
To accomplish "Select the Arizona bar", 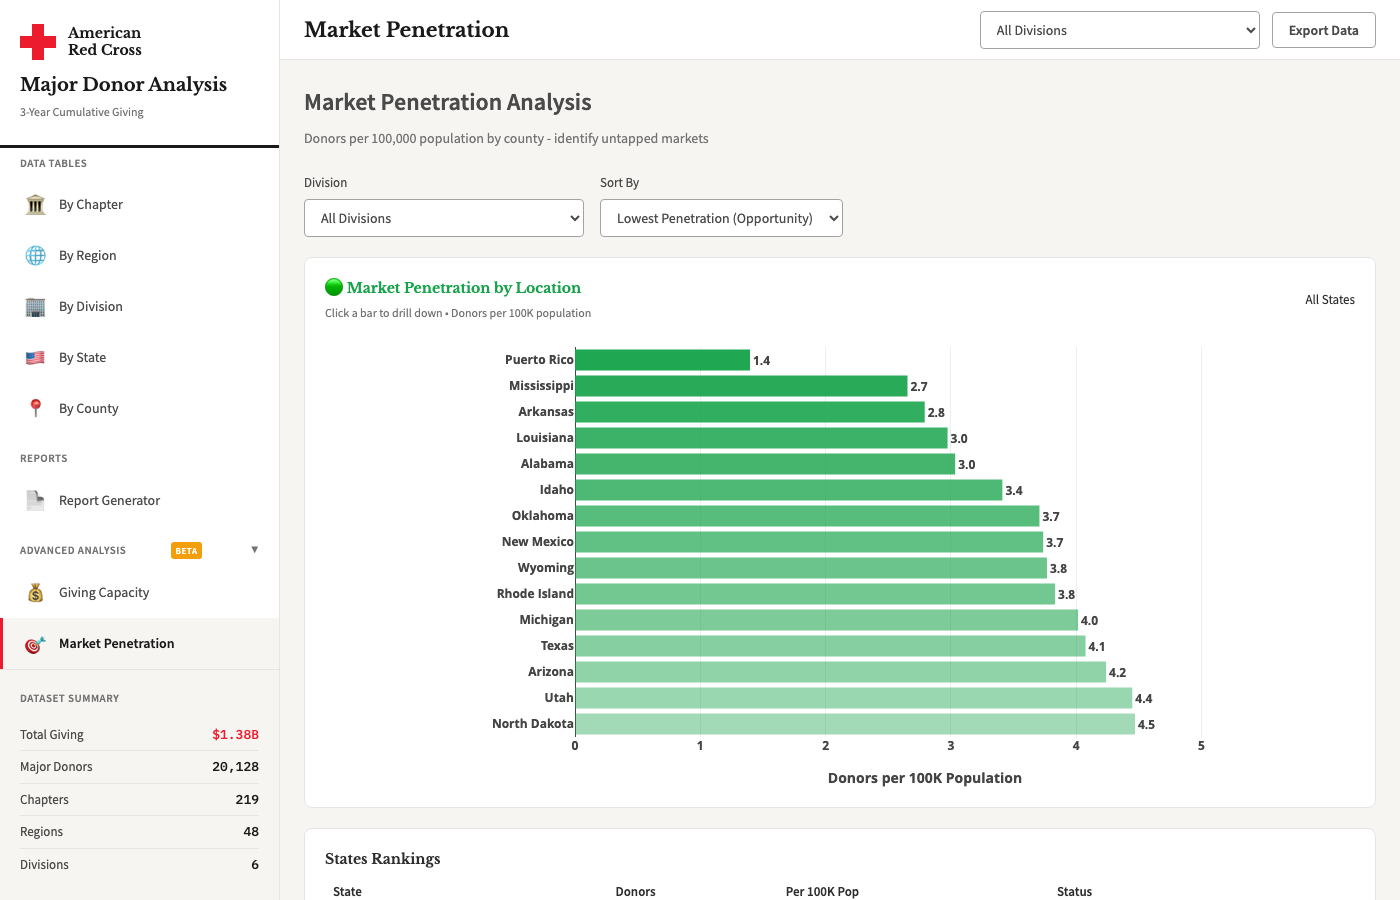I will [x=840, y=672].
